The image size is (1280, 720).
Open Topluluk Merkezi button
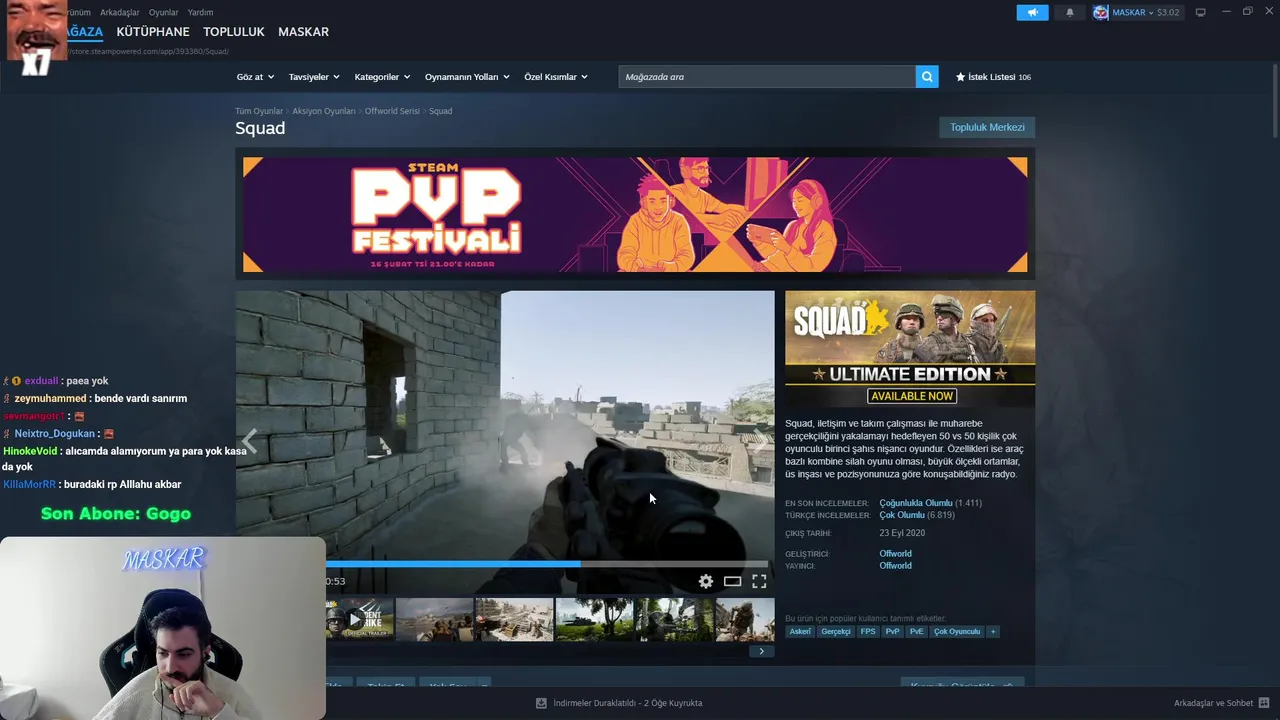coord(987,127)
